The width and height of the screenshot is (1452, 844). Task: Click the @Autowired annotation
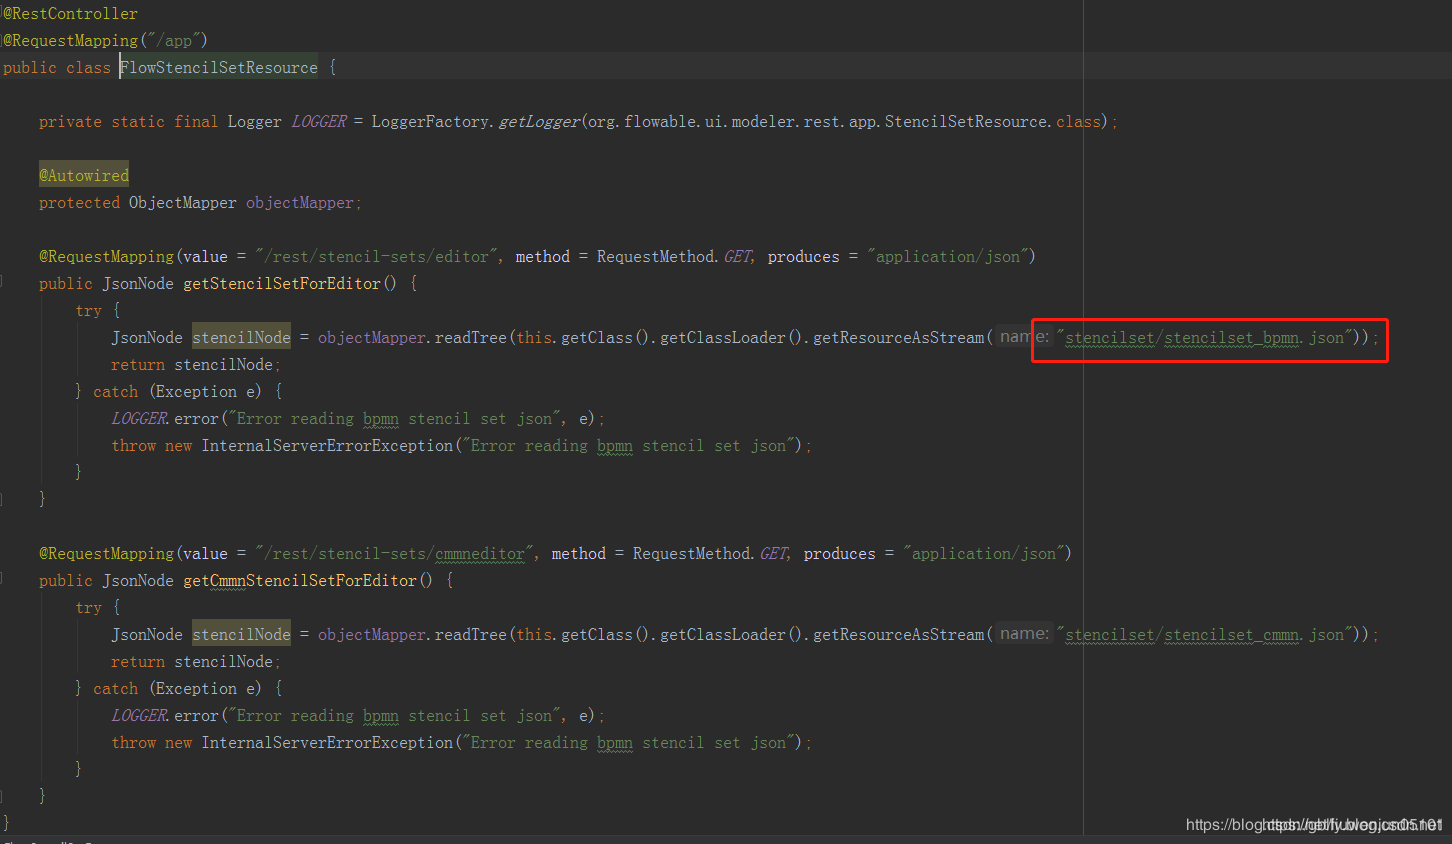[x=84, y=175]
